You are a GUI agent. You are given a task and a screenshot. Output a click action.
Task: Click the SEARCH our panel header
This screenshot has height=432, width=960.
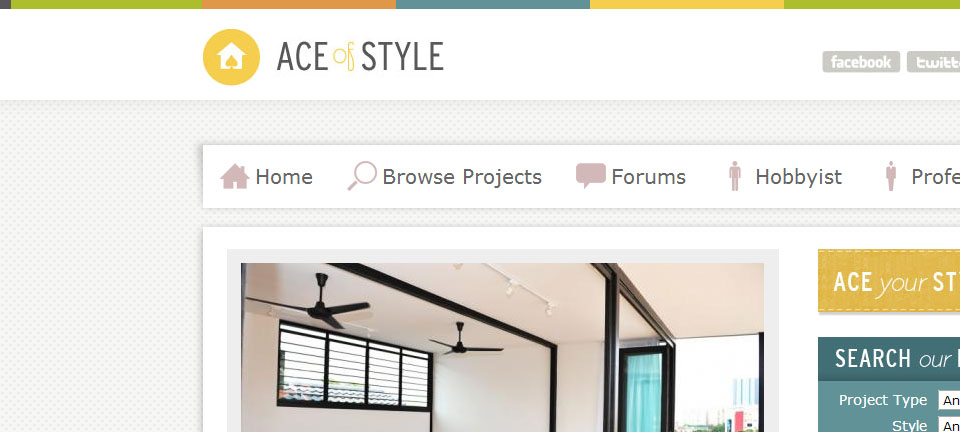pyautogui.click(x=889, y=359)
